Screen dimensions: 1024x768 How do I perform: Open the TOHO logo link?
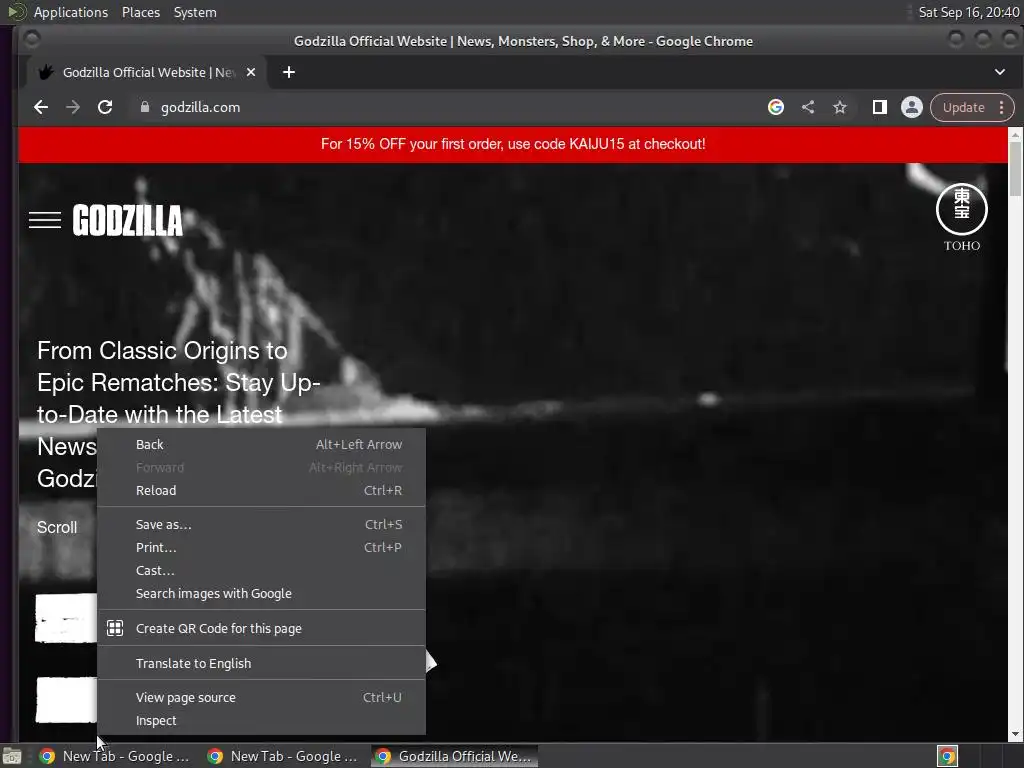[962, 217]
